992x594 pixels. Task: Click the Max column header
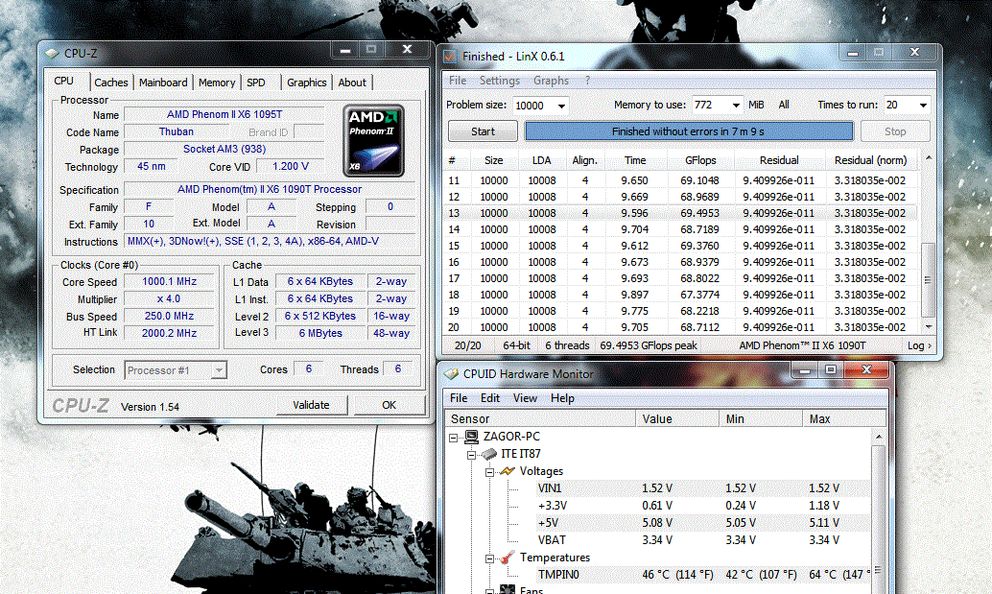(x=845, y=419)
